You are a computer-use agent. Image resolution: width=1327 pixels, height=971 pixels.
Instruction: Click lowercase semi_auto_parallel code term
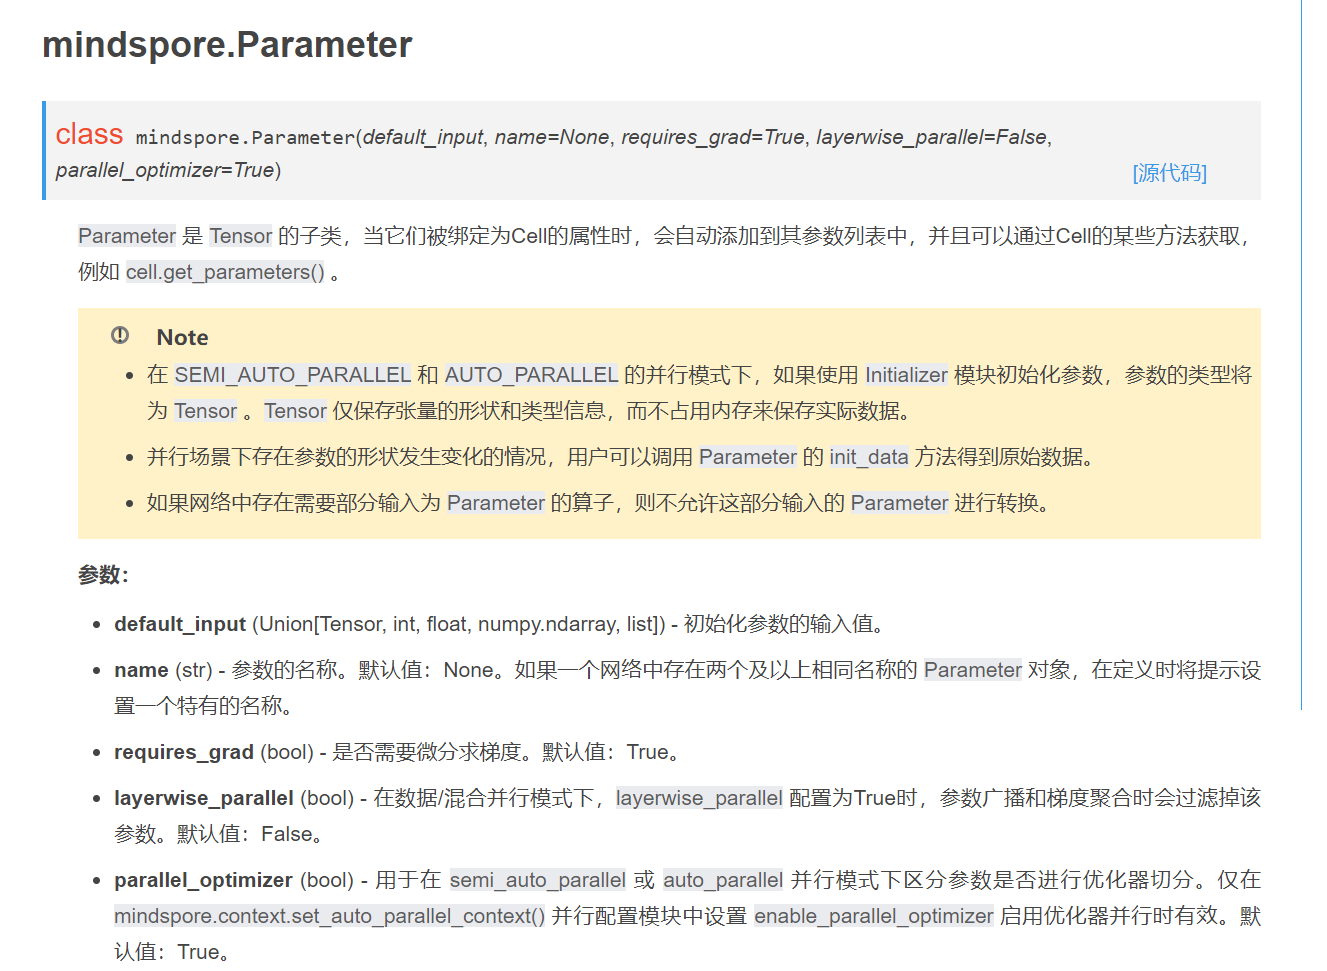tap(537, 880)
